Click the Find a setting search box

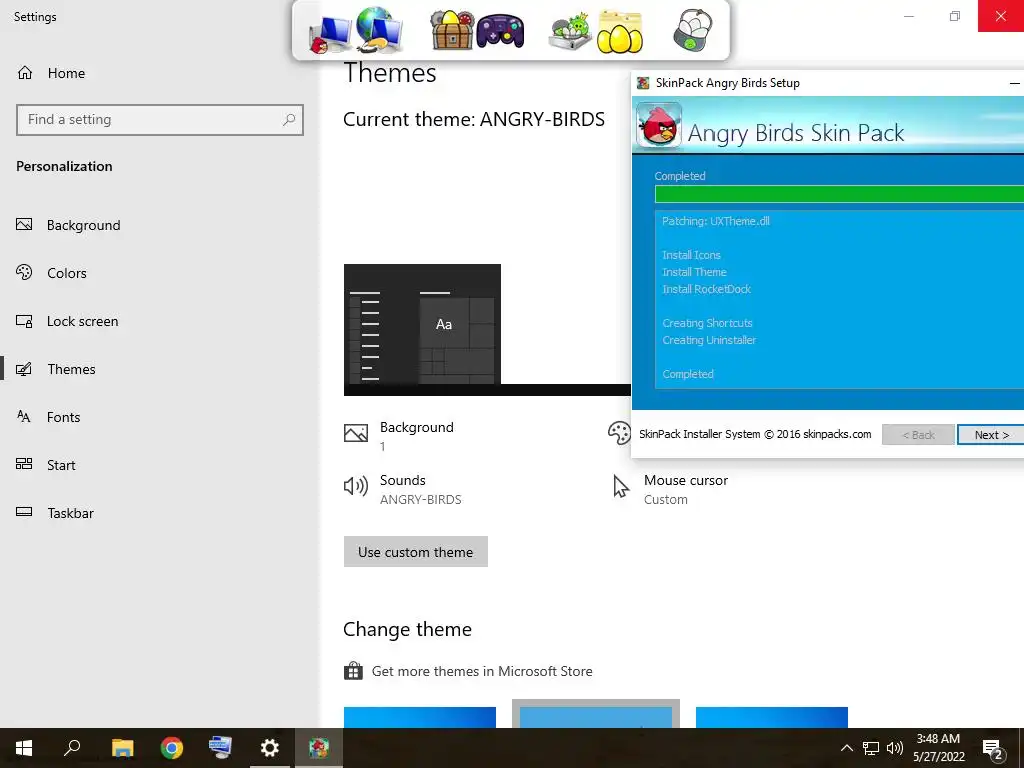click(x=160, y=120)
